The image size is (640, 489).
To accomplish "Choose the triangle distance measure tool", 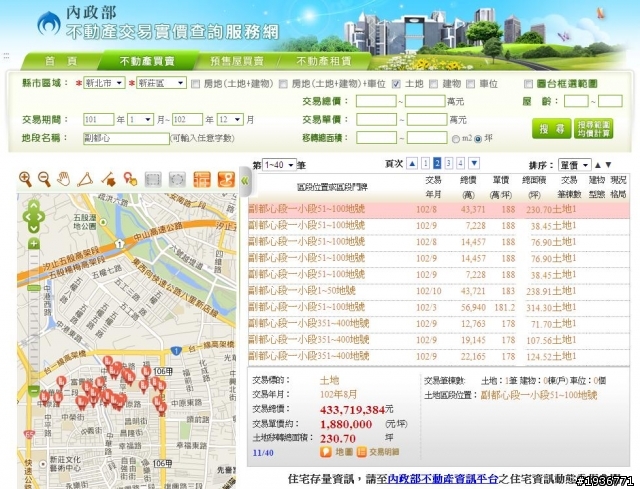I will tap(87, 179).
